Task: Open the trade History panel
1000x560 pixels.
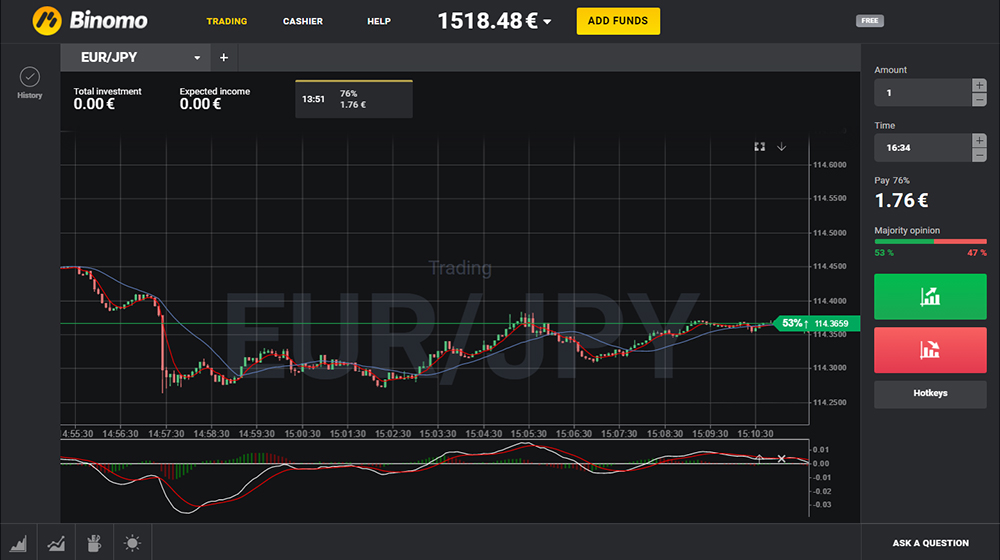Action: tap(29, 81)
